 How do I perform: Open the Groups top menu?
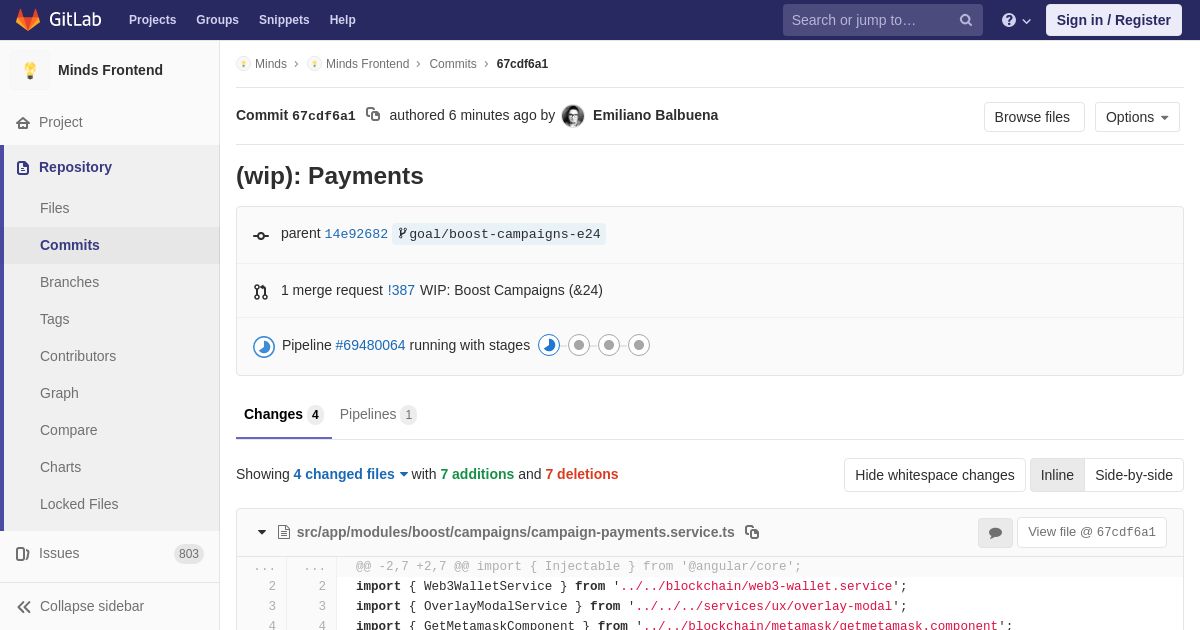pyautogui.click(x=217, y=20)
